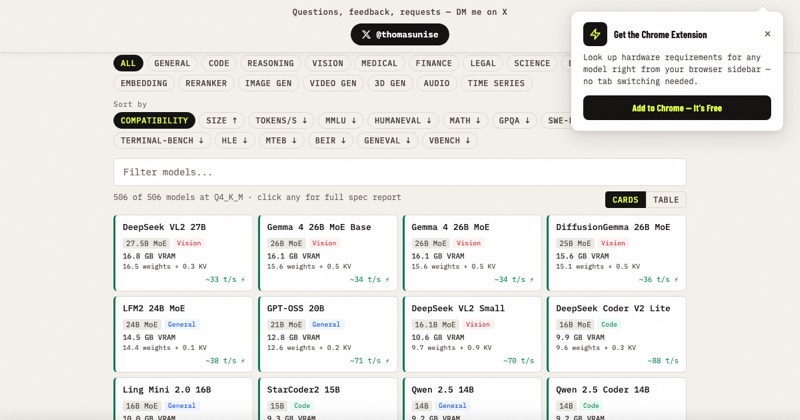
Task: Filter by MEDICAL category
Action: click(x=379, y=63)
